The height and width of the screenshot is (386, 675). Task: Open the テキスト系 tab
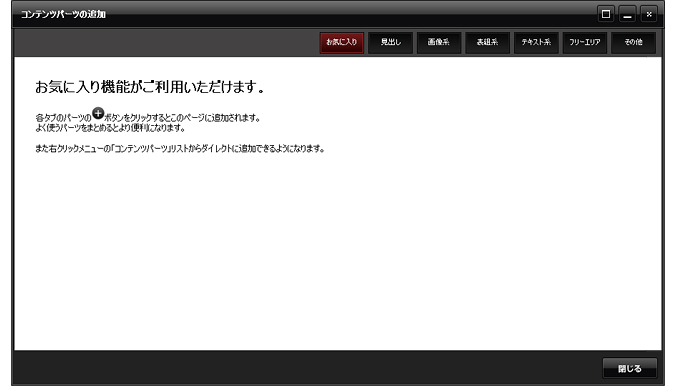point(536,42)
